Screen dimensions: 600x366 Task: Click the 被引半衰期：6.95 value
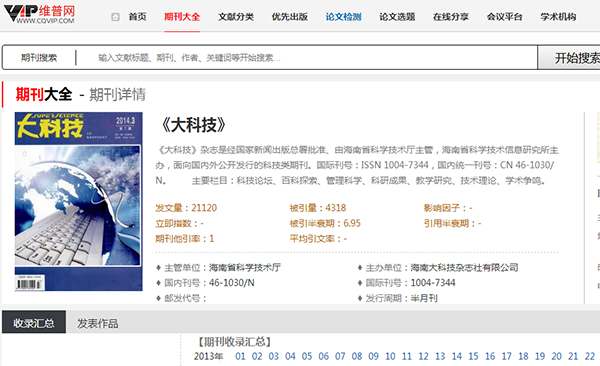(325, 223)
